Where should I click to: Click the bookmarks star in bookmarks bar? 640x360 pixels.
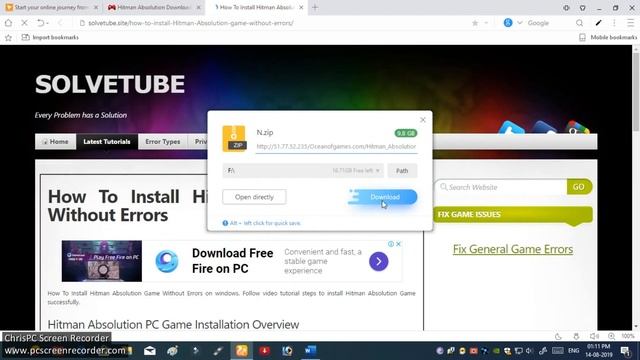click(x=8, y=38)
